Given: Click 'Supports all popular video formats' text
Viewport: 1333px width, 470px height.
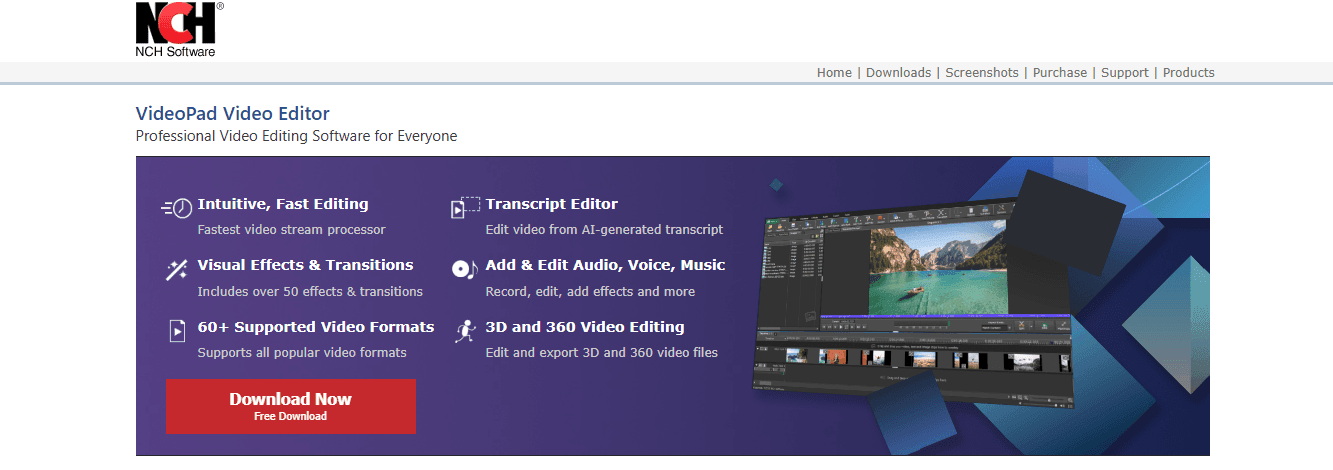Looking at the screenshot, I should click(x=302, y=353).
